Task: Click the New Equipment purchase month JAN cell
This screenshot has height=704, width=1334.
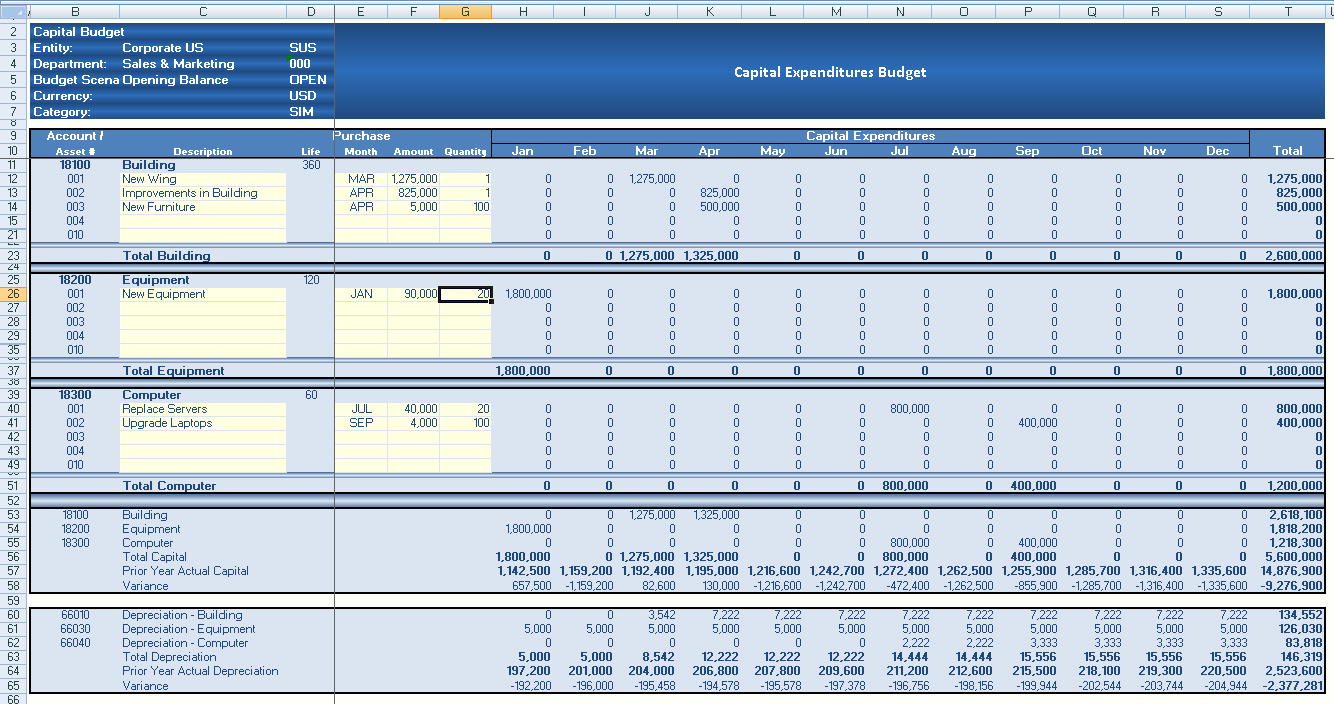Action: point(361,294)
